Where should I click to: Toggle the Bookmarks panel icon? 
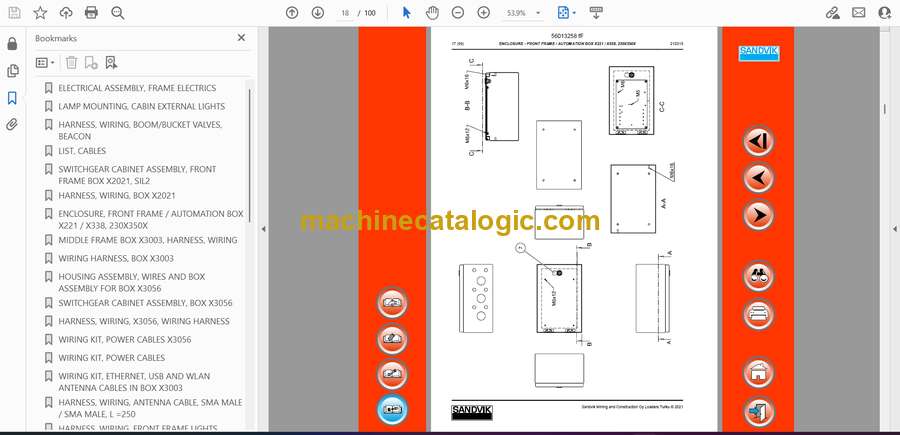click(12, 98)
